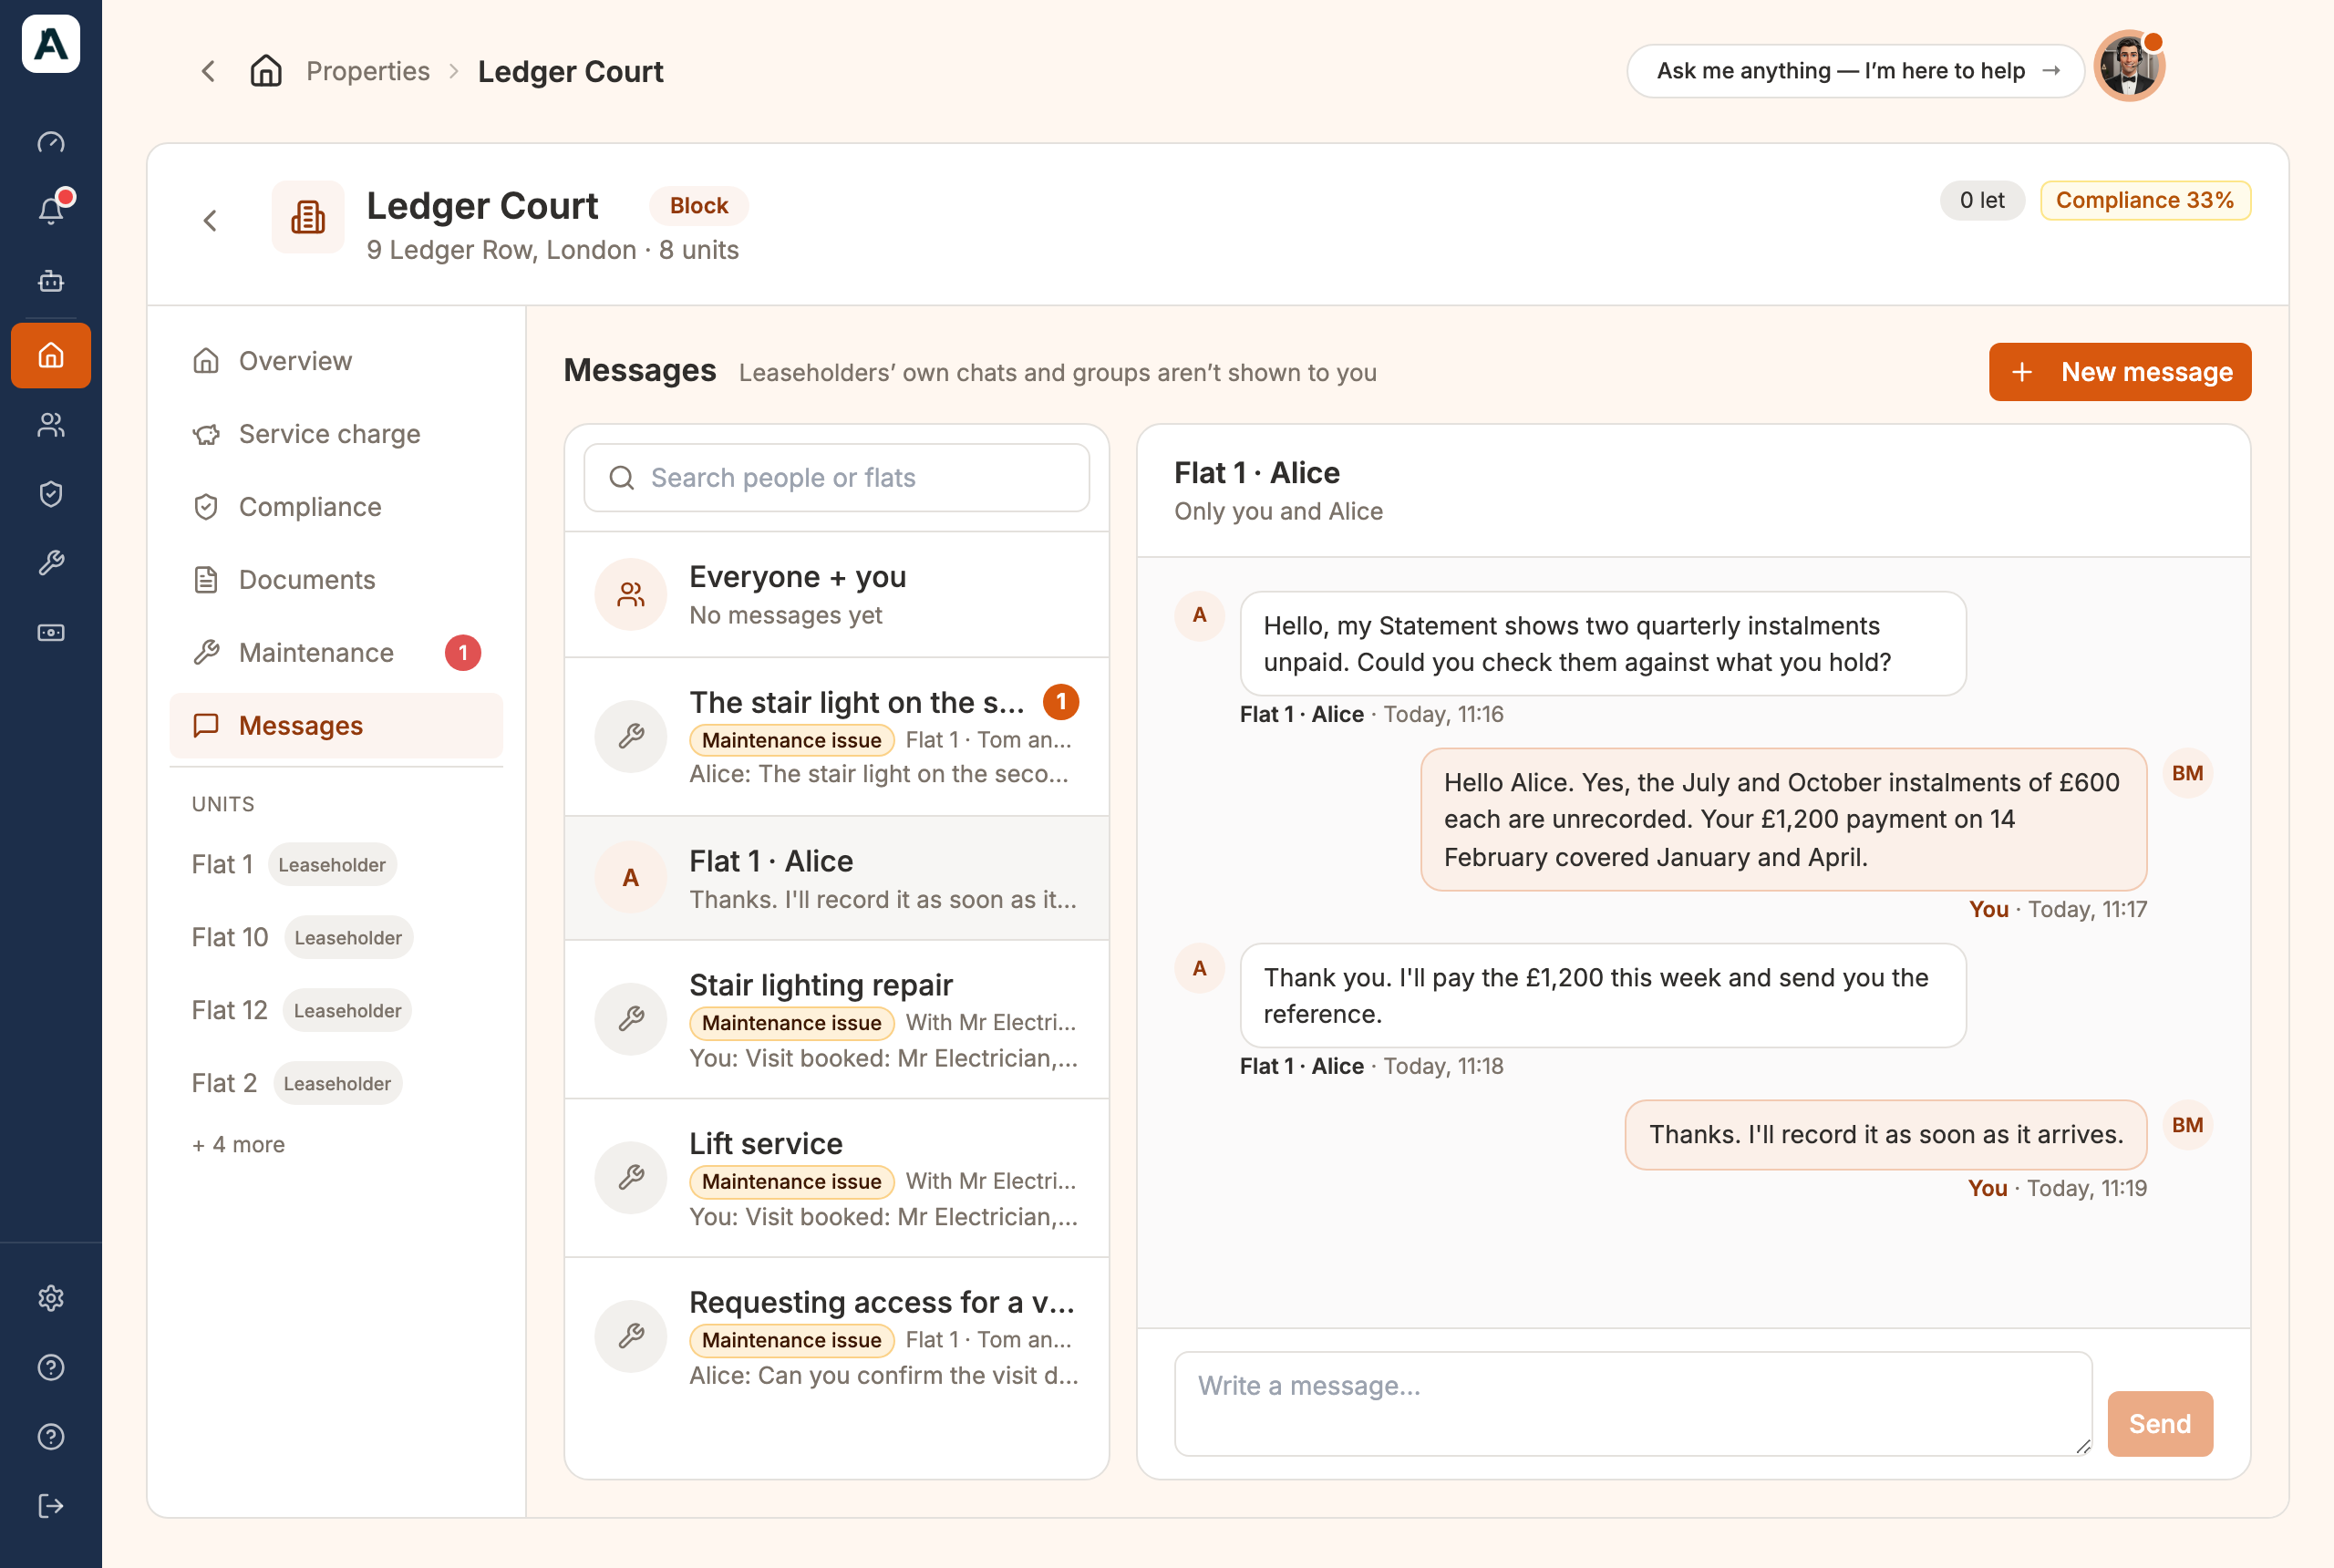The image size is (2334, 1568).
Task: Open the robot assistant icon in sidebar
Action: (51, 281)
